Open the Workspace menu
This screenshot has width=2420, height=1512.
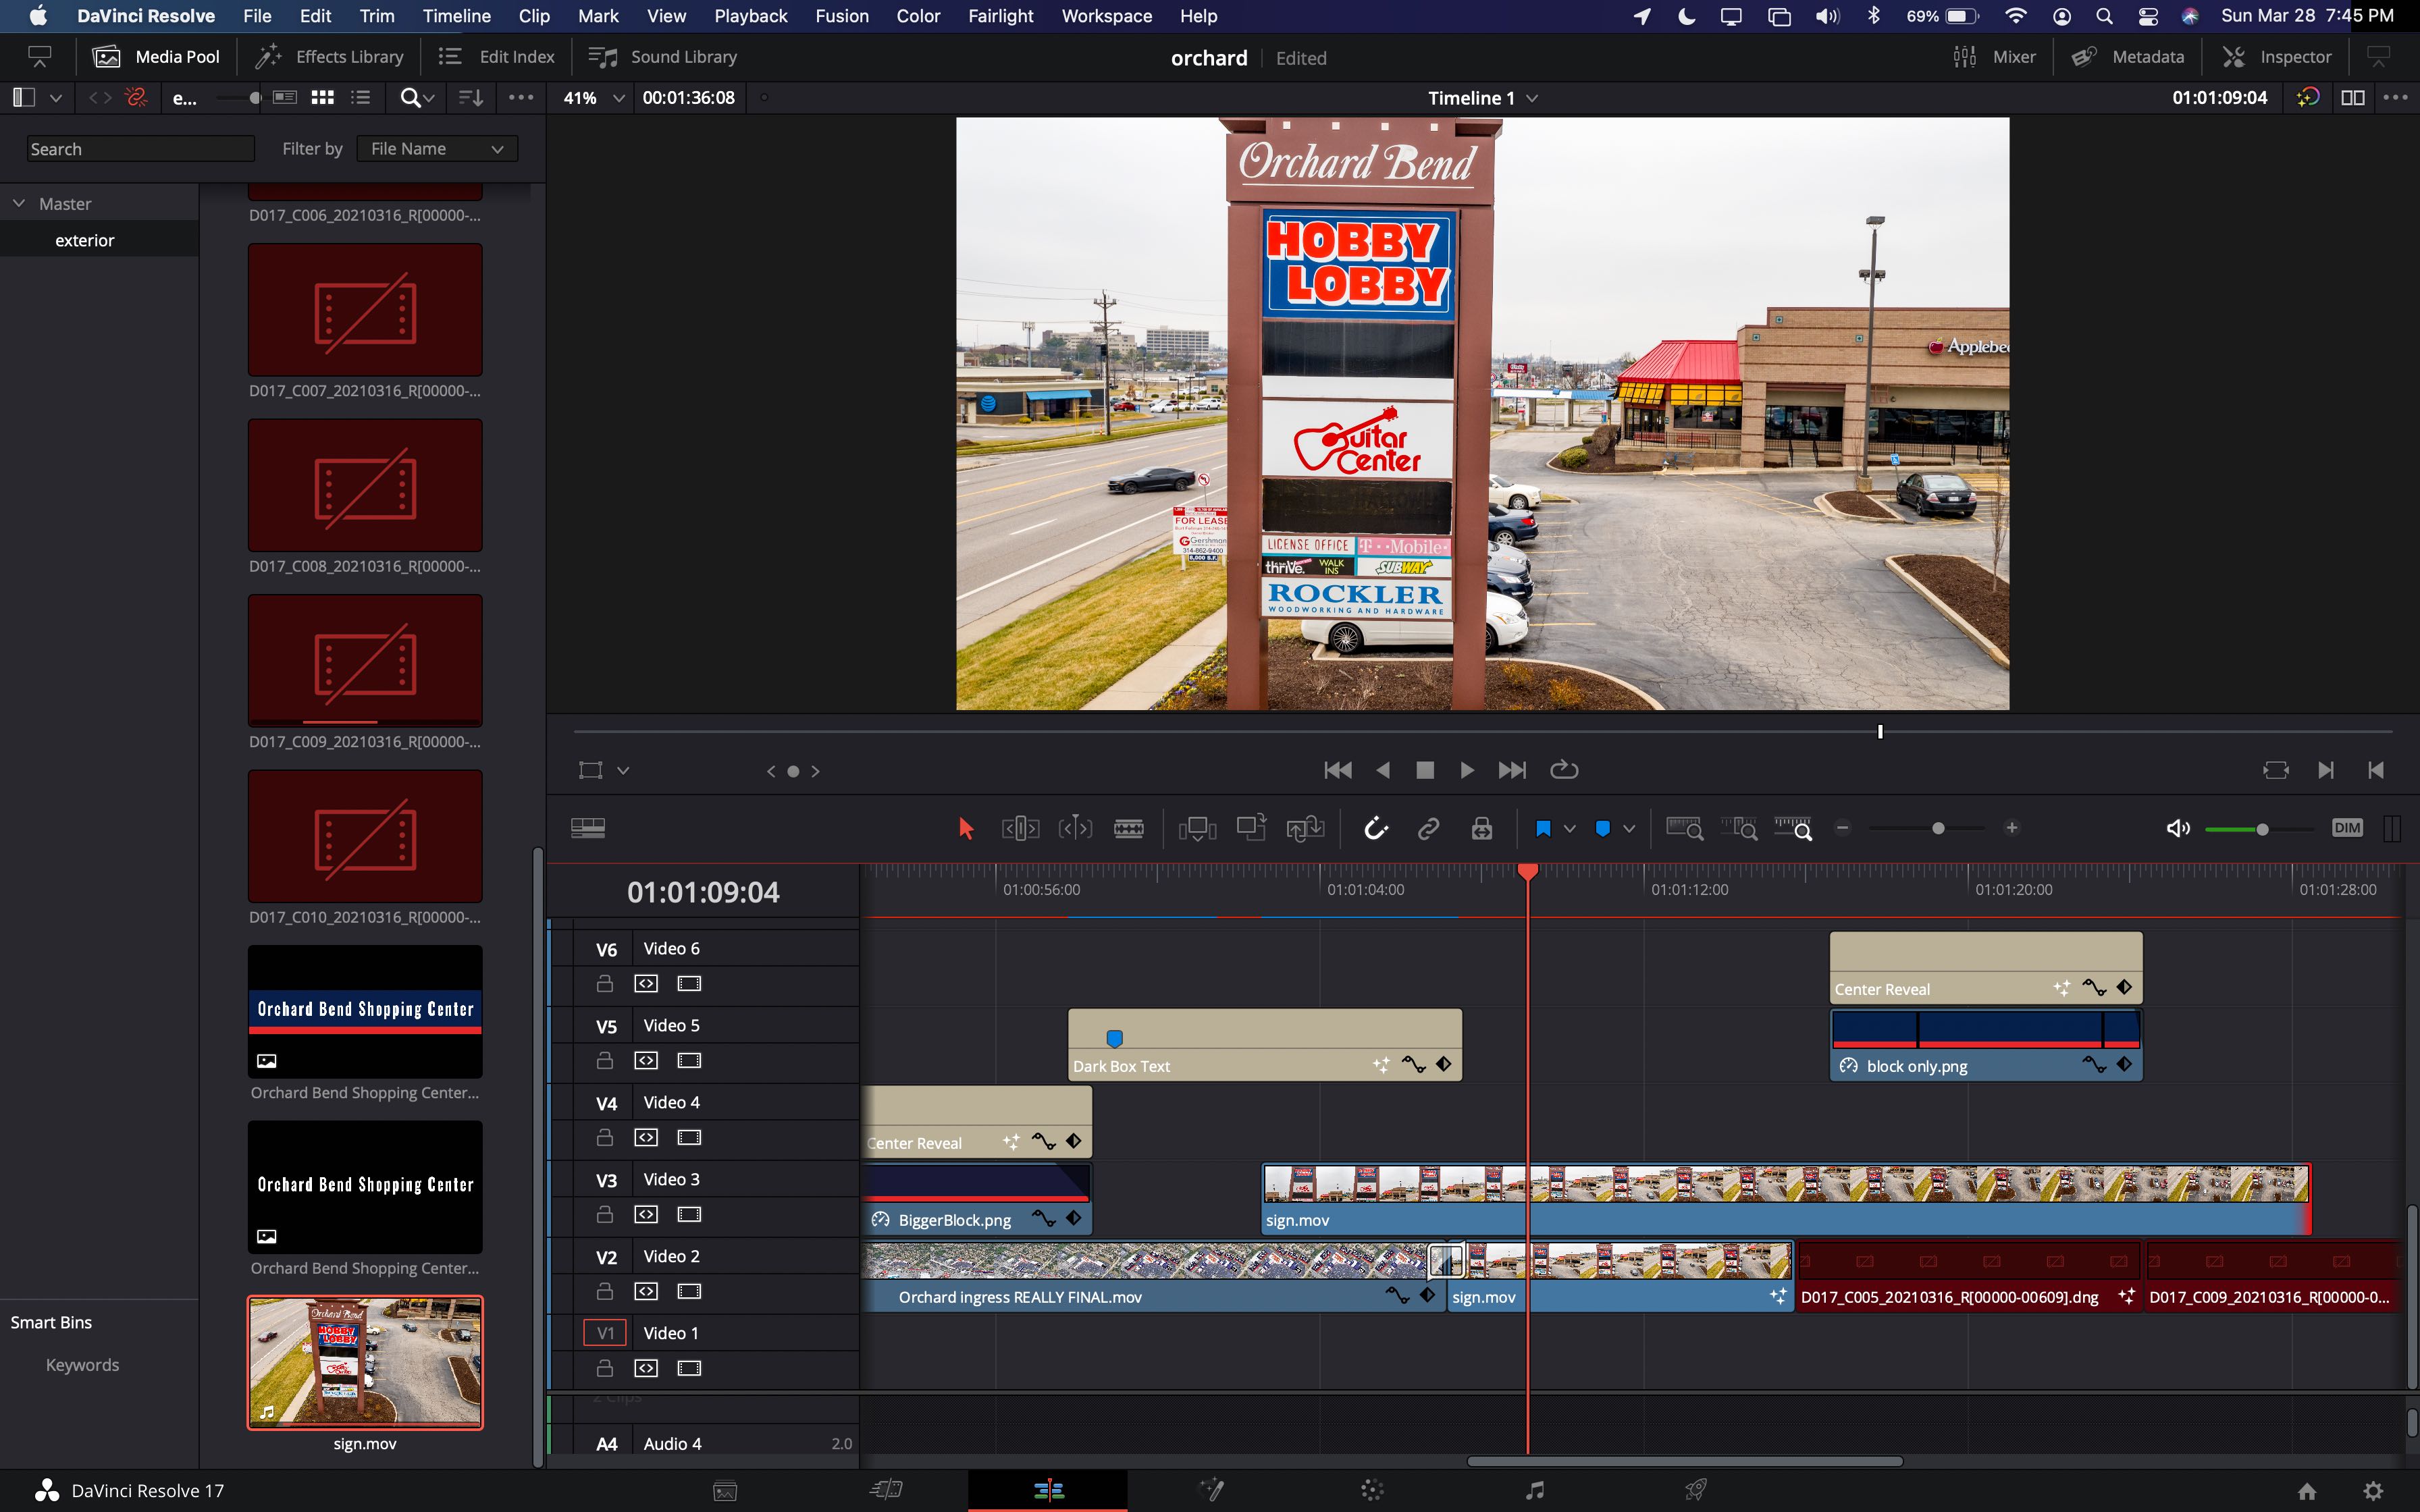tap(1106, 16)
